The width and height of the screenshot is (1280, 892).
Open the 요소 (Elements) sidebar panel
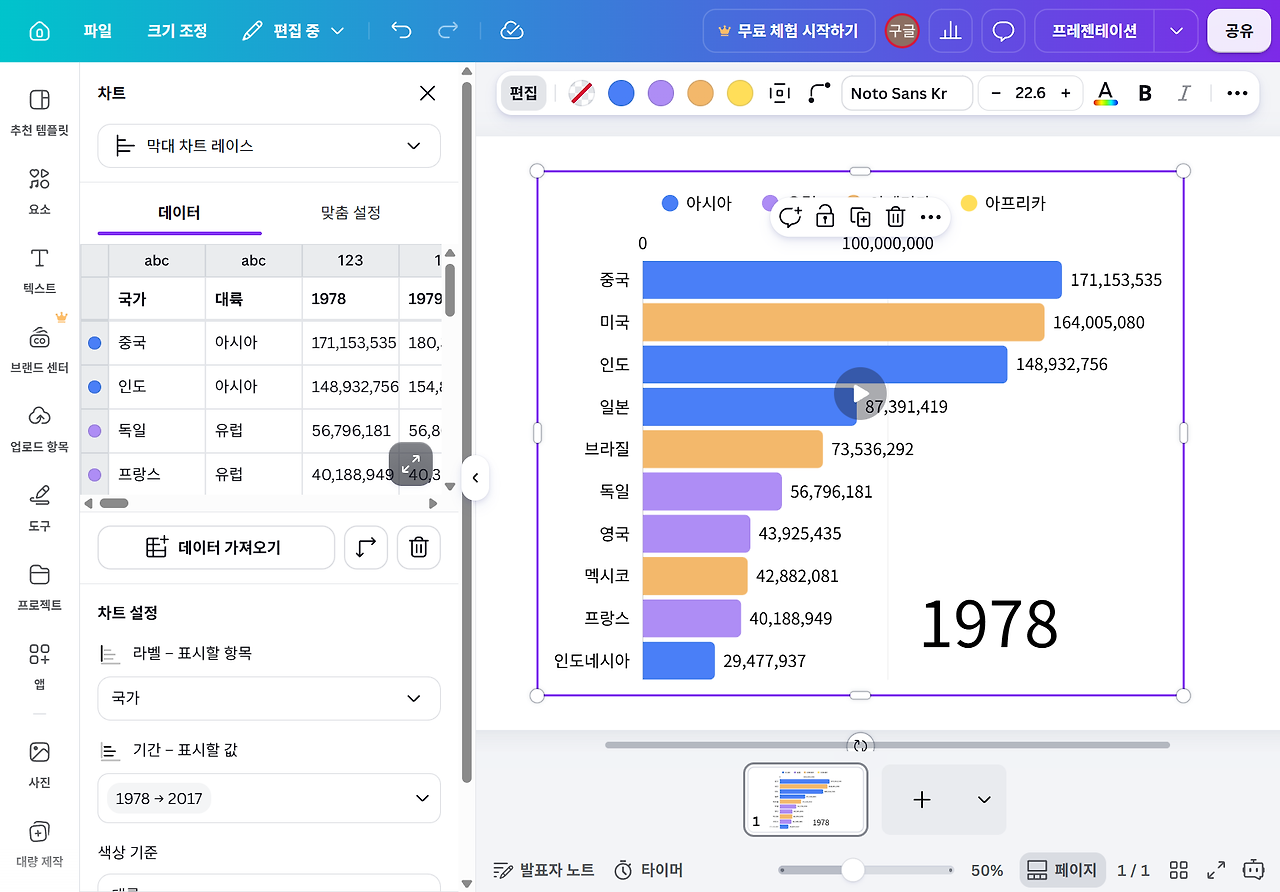coord(39,192)
